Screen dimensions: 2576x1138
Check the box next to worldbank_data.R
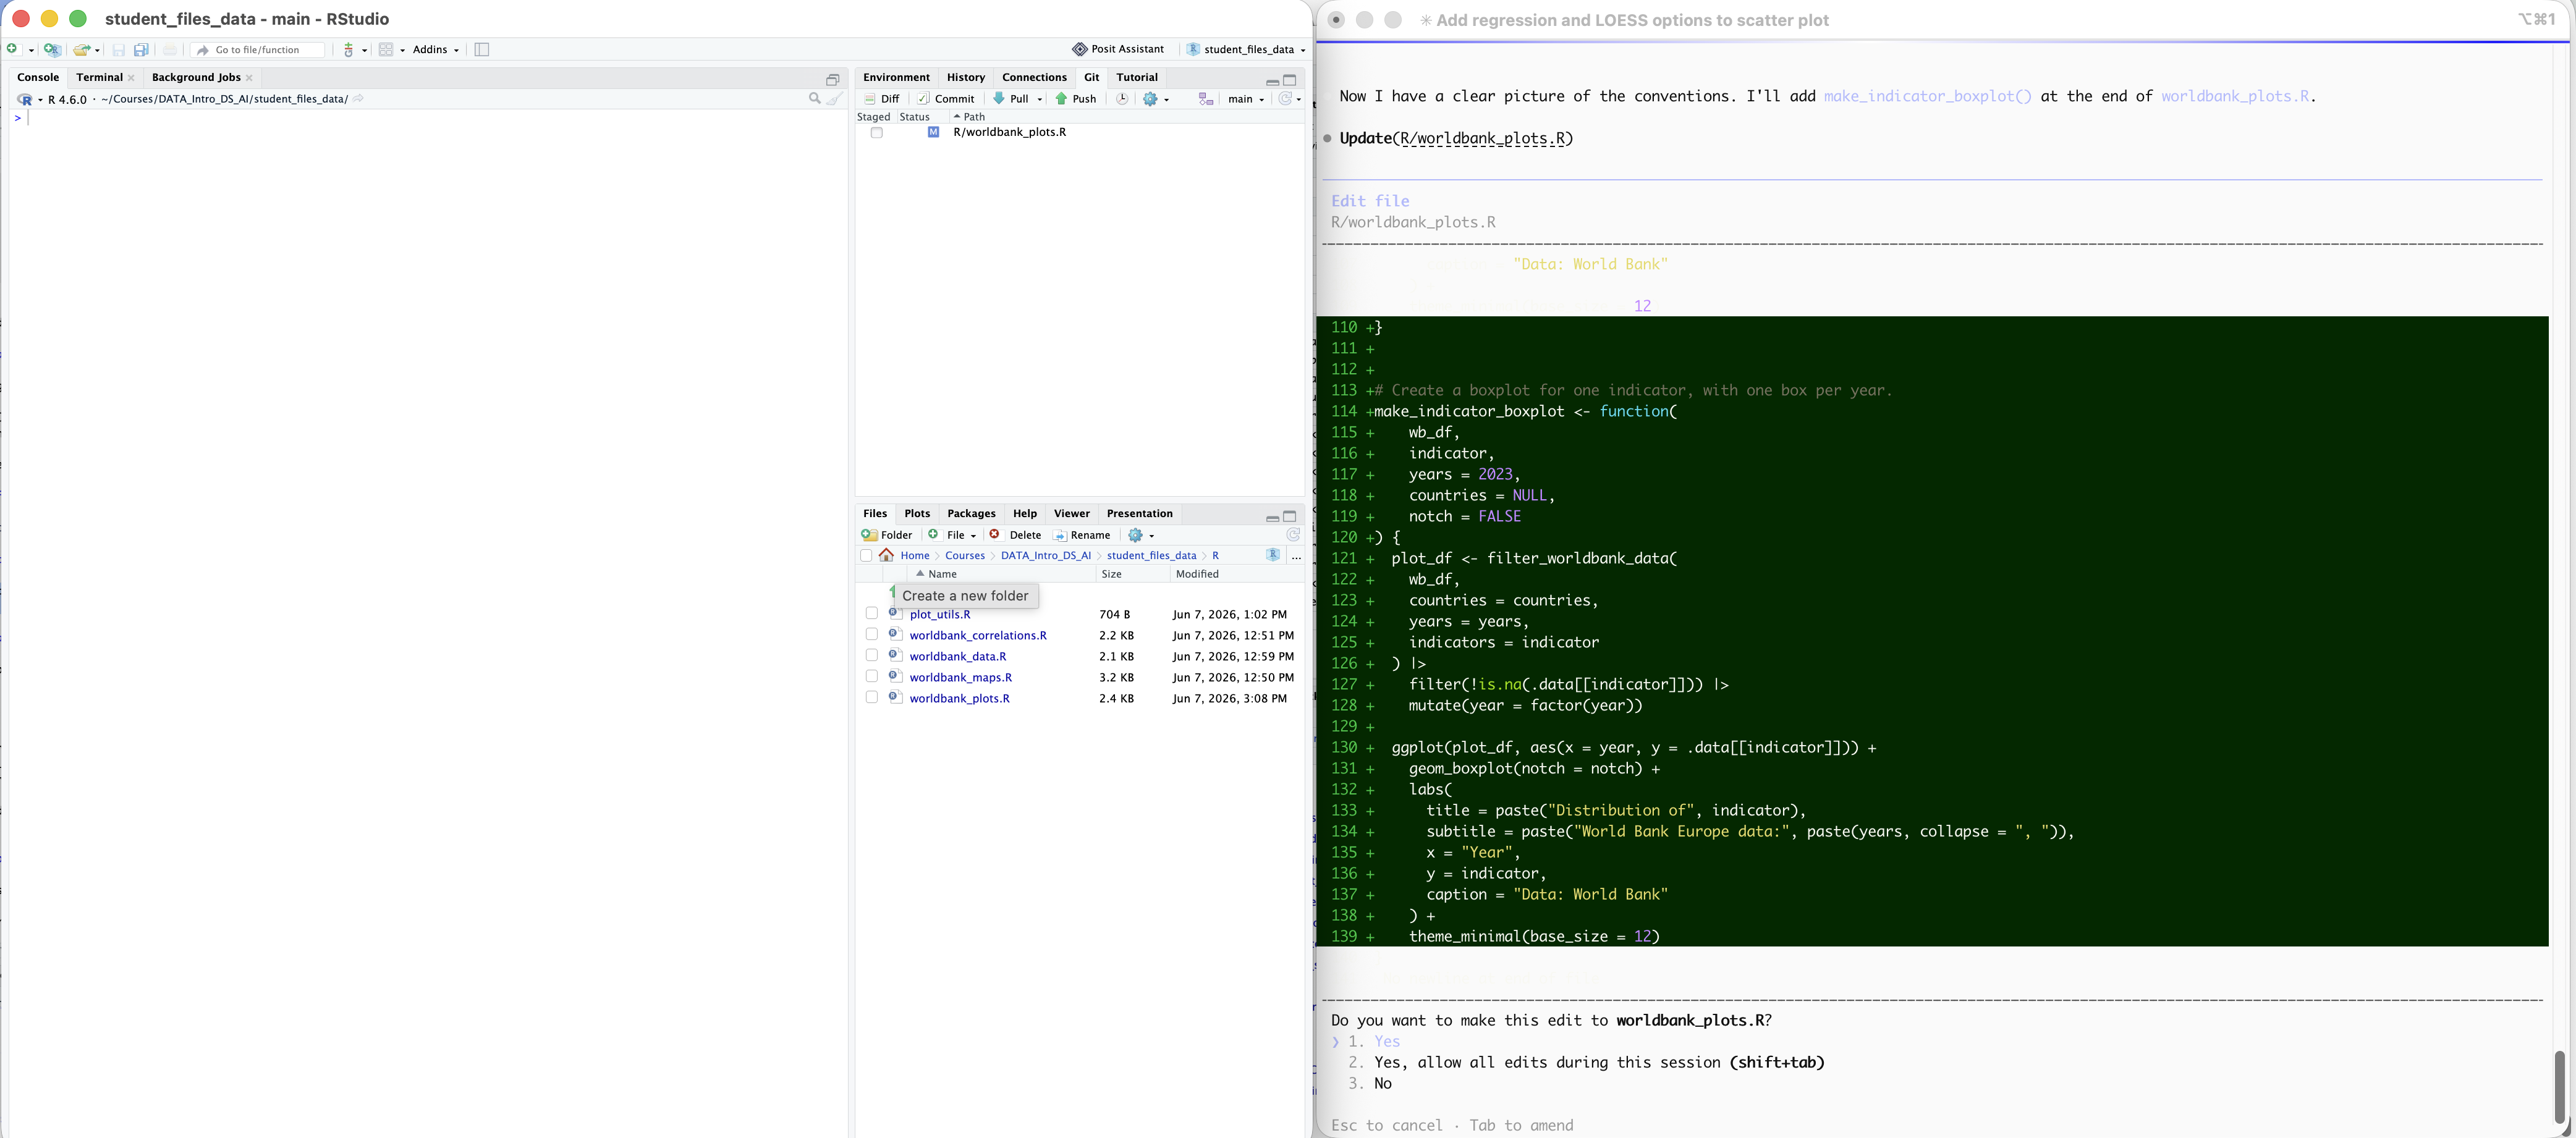871,656
